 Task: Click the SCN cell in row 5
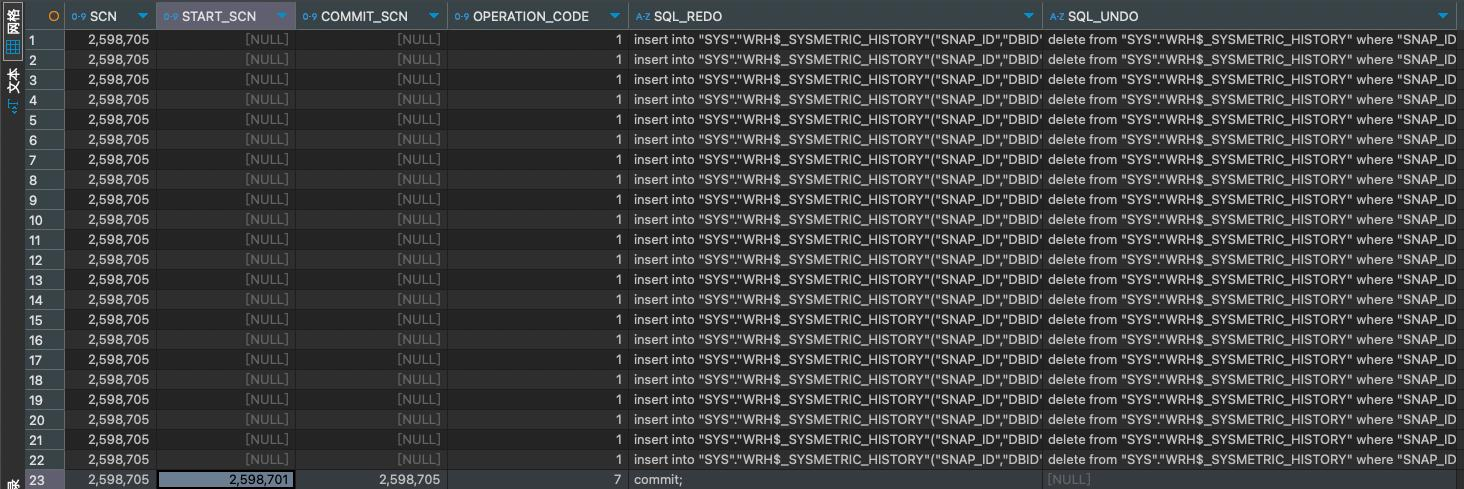[110, 120]
